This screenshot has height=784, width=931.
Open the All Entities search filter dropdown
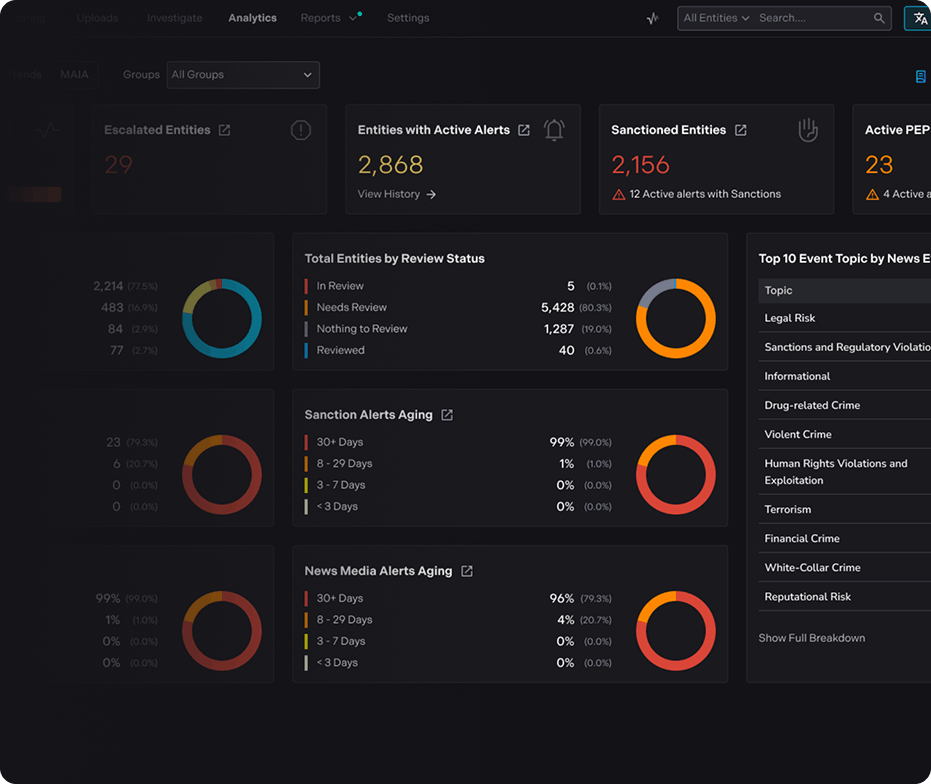pyautogui.click(x=716, y=18)
